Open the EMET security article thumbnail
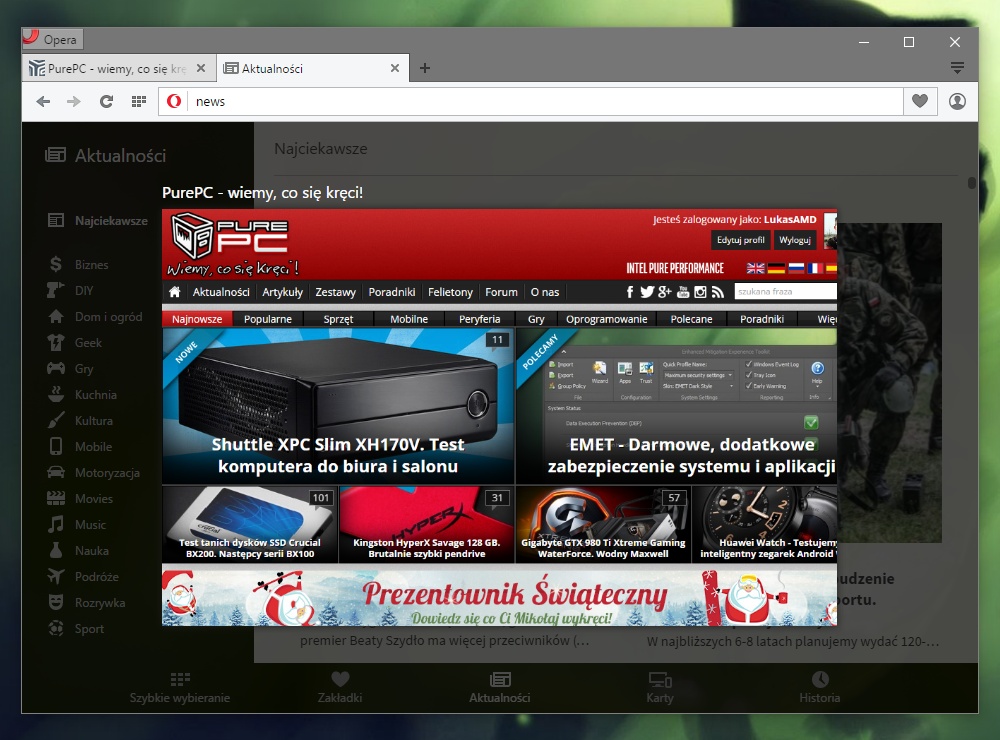The height and width of the screenshot is (740, 1000). coord(676,406)
